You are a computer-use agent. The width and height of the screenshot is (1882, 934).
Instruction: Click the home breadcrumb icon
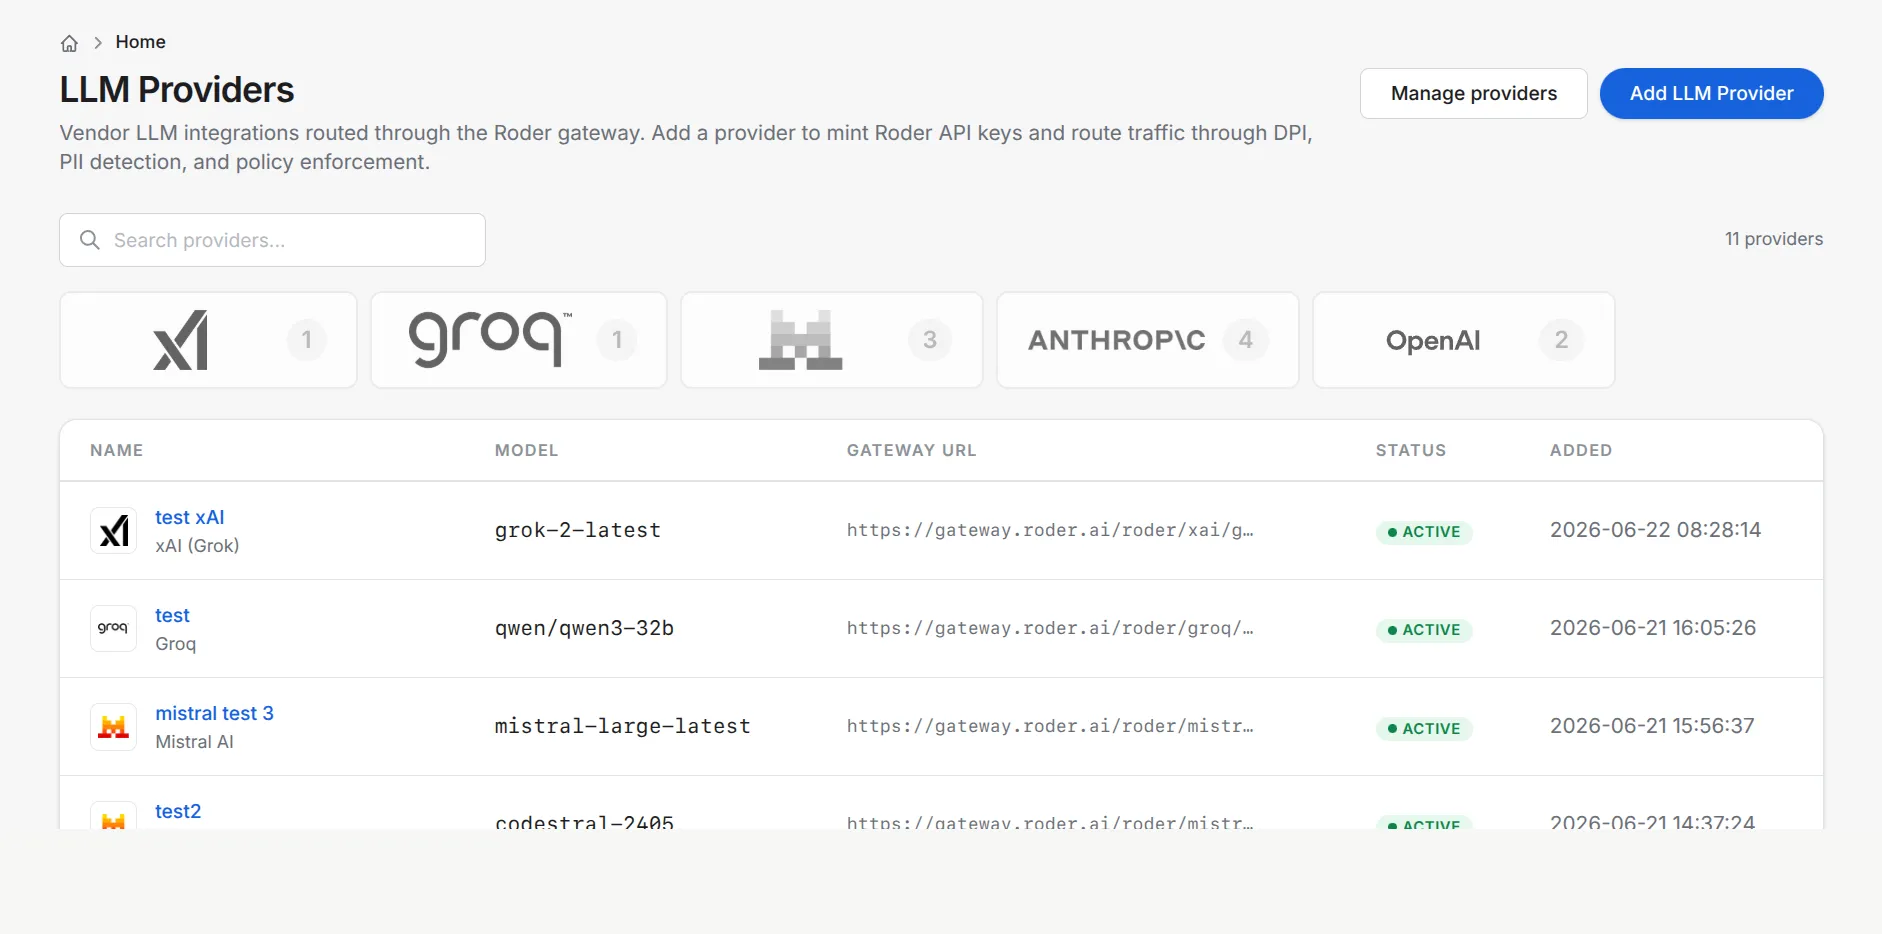[69, 43]
